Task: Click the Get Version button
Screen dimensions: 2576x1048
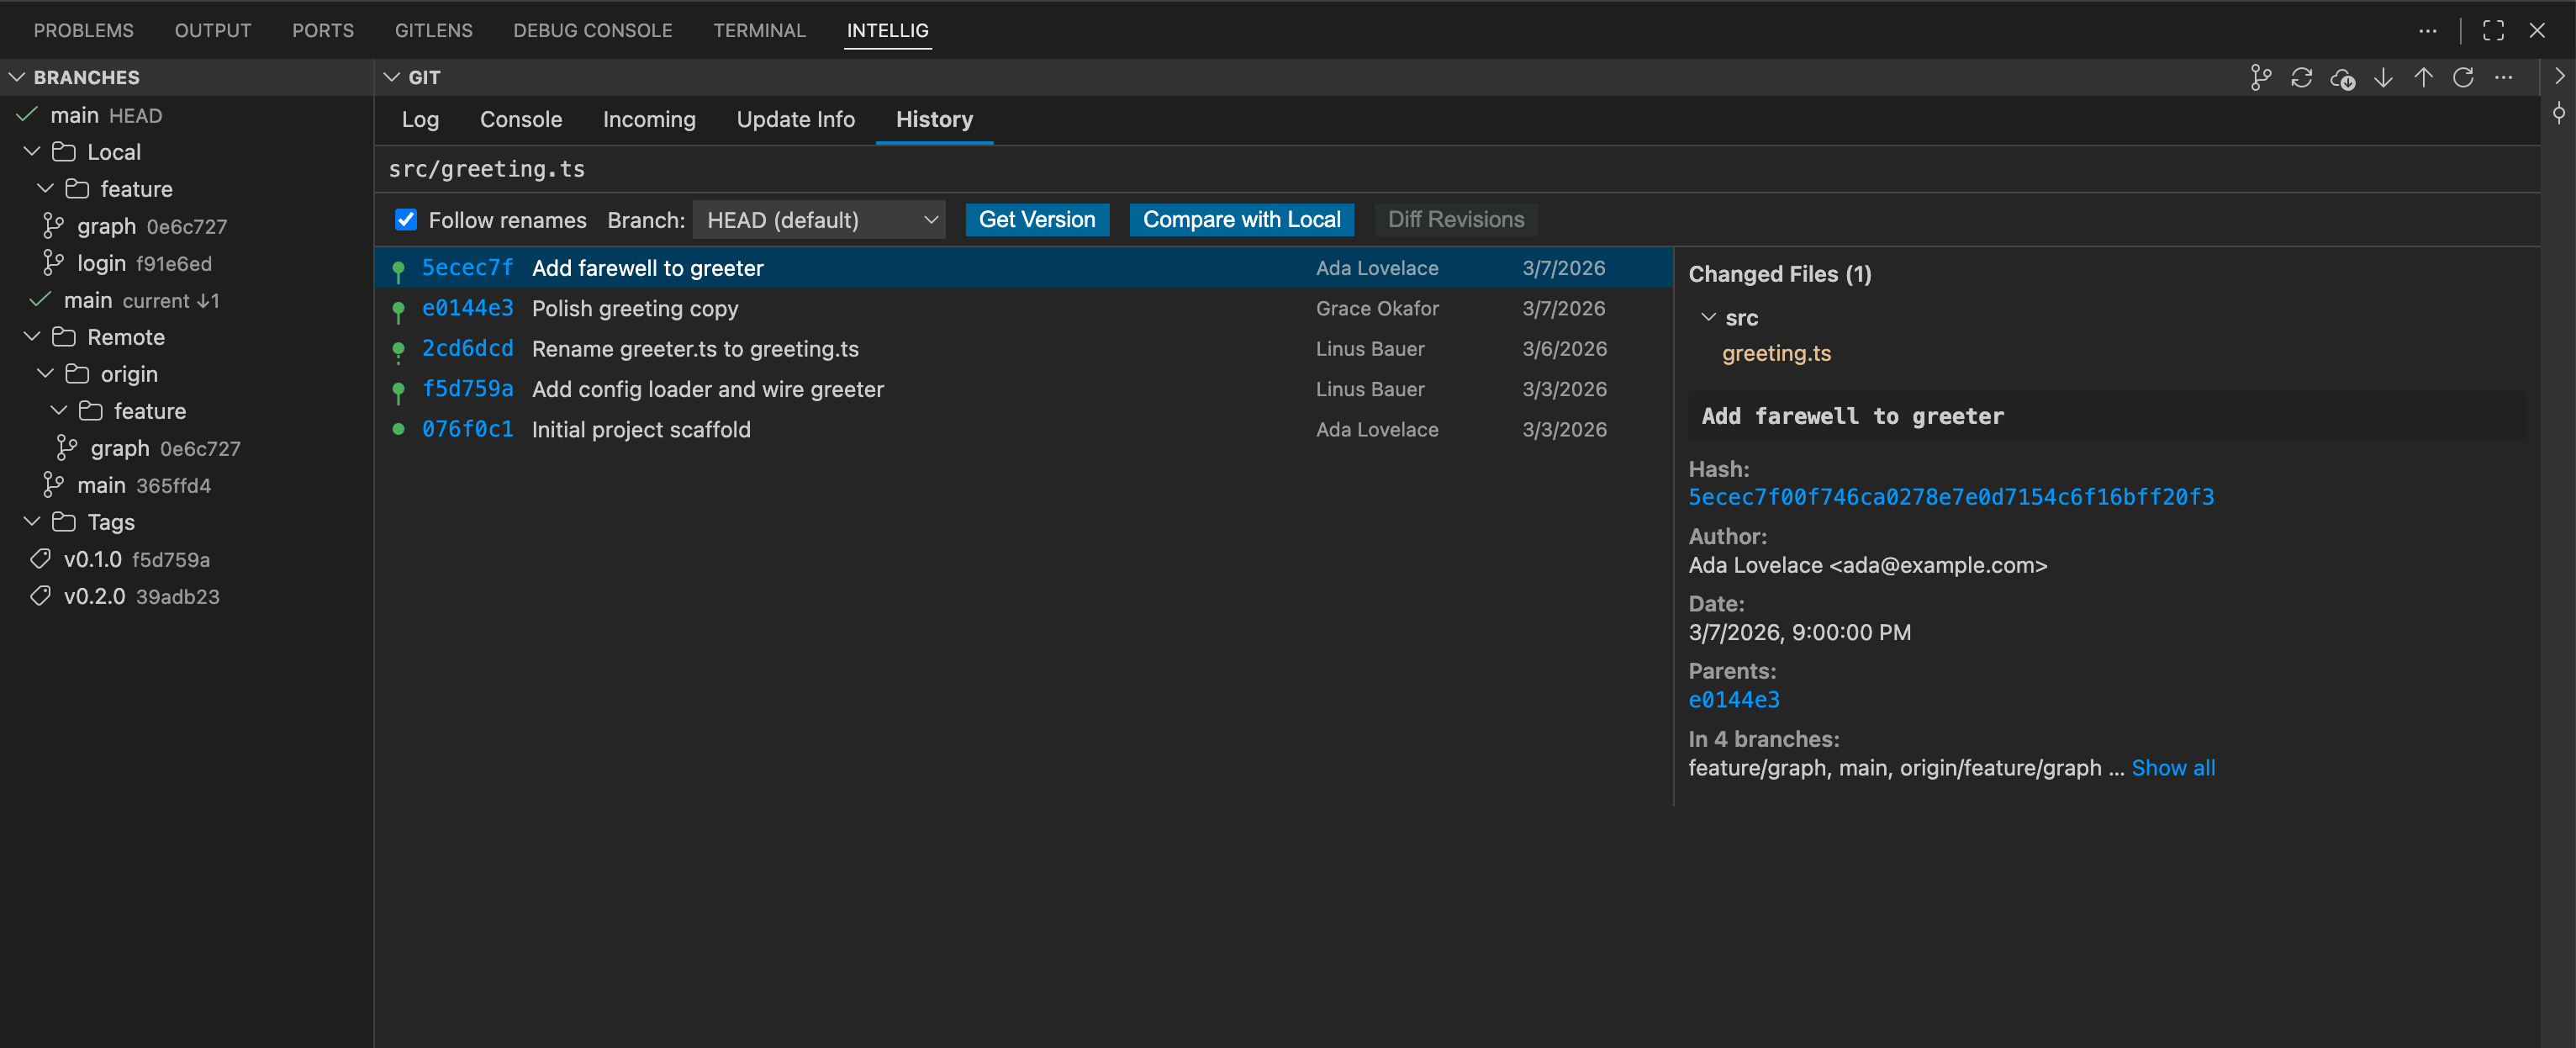Action: 1037,220
